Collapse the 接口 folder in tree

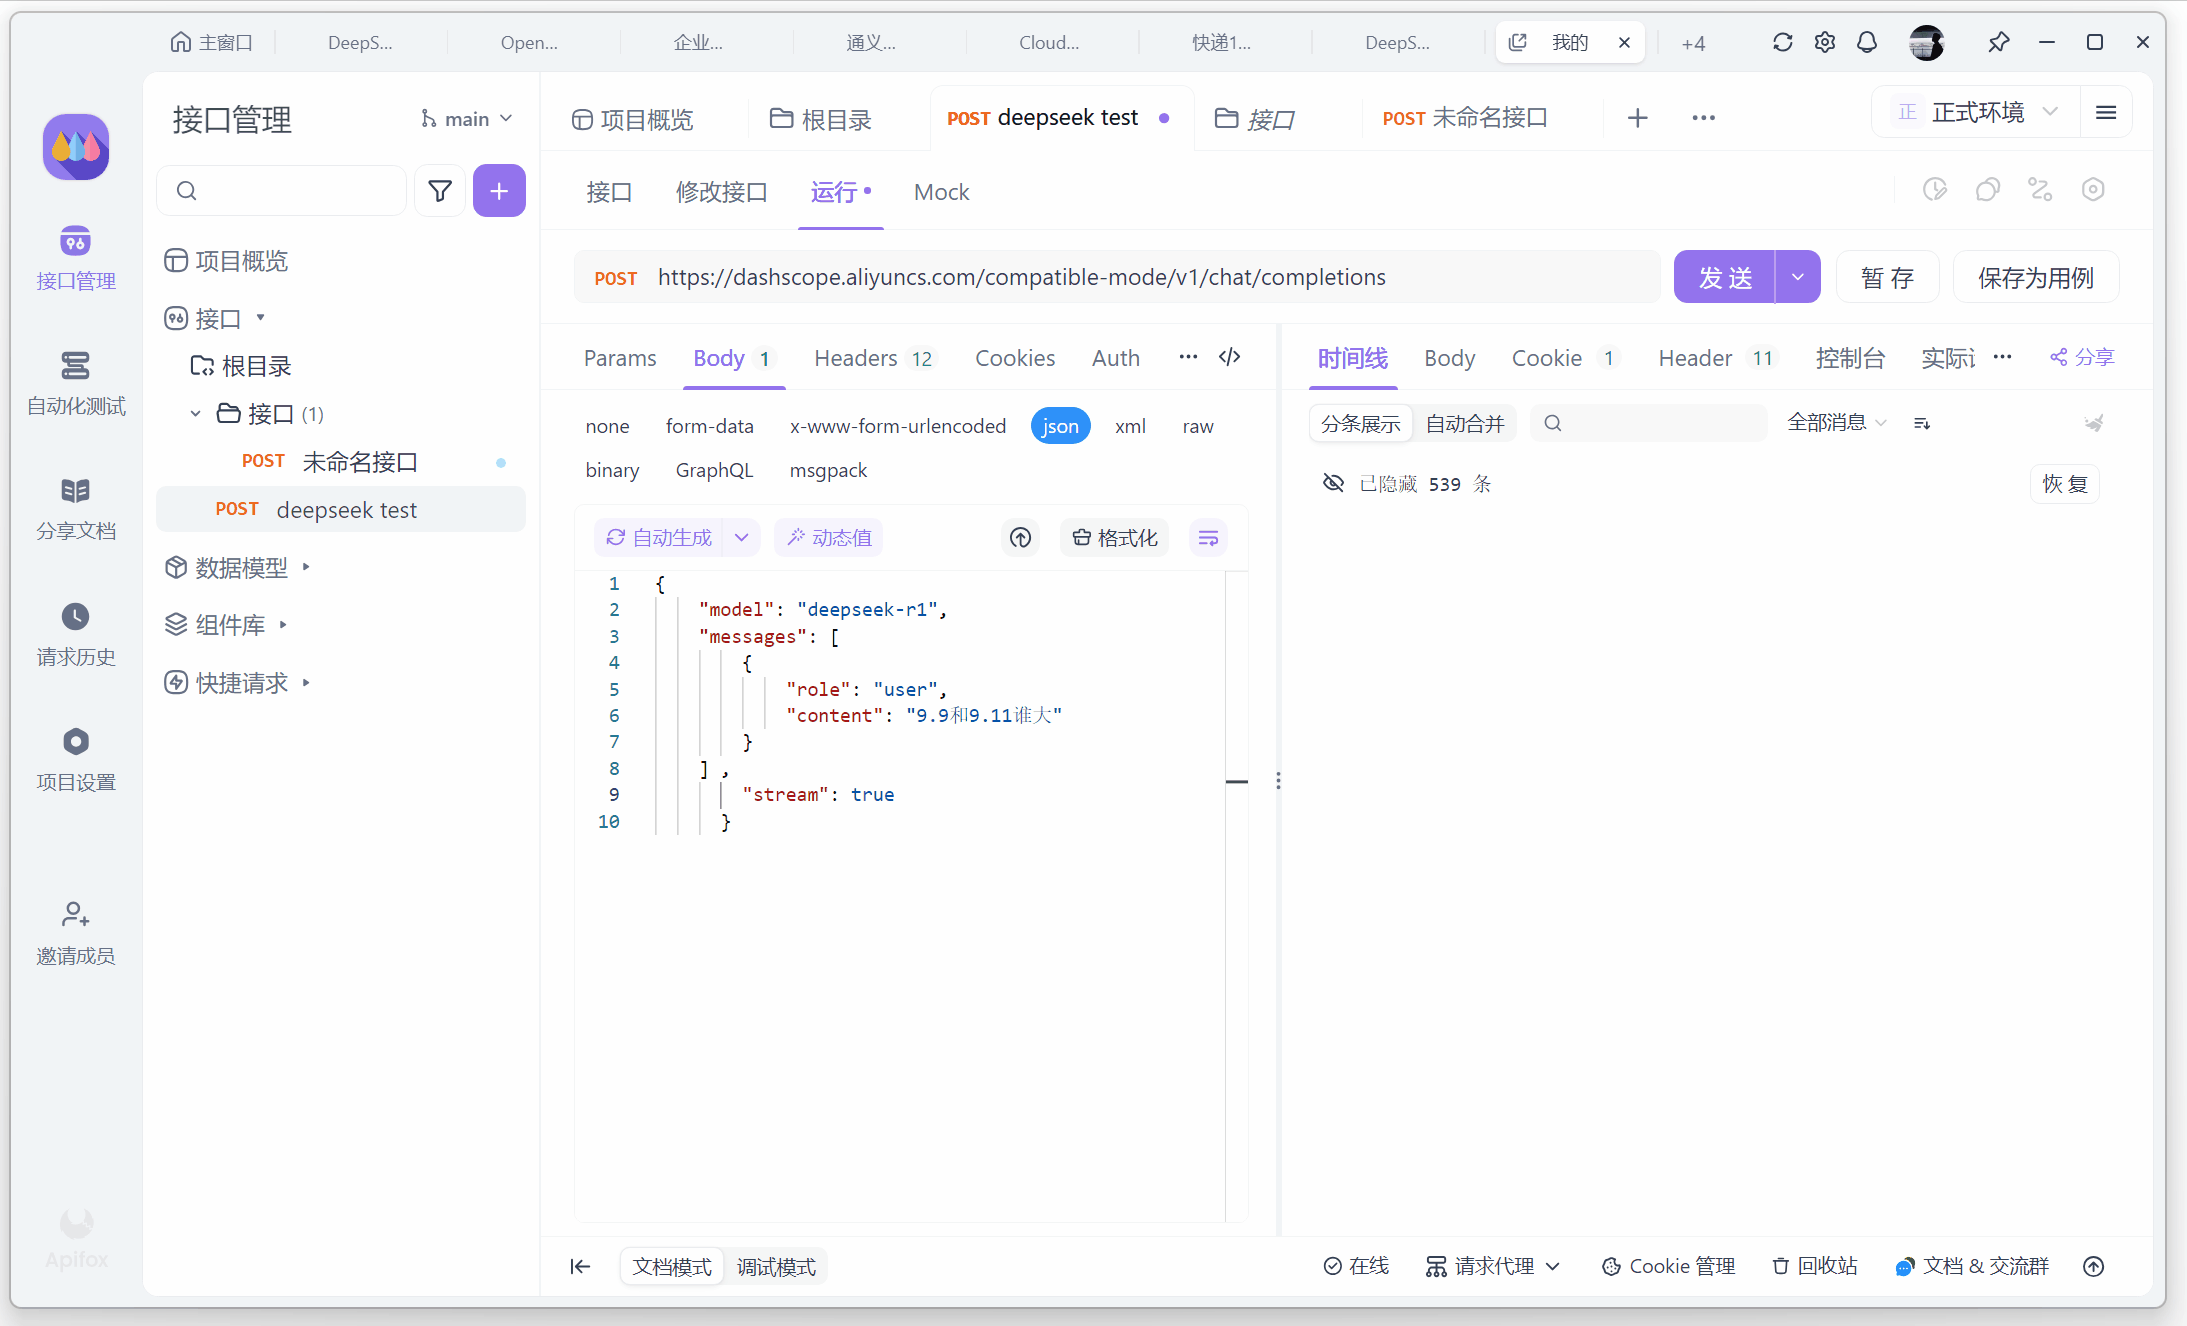click(196, 414)
